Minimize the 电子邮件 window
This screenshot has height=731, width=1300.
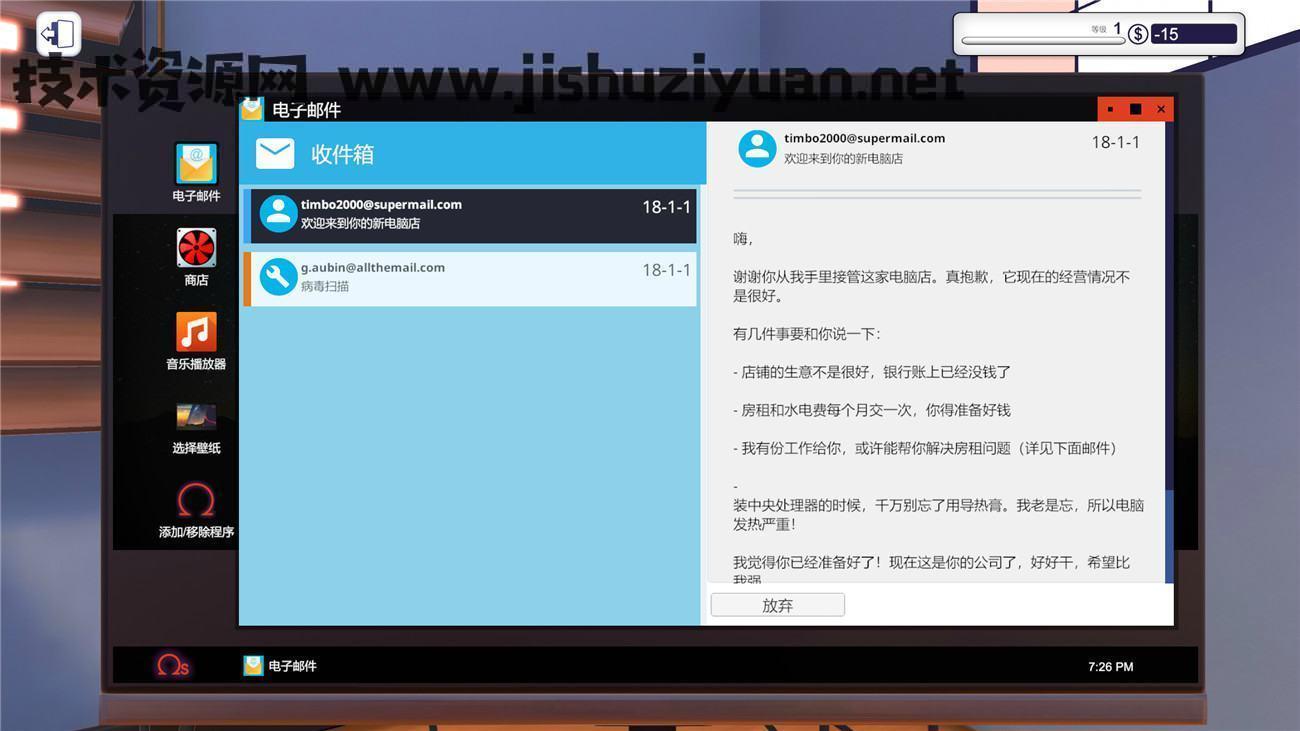[1110, 109]
